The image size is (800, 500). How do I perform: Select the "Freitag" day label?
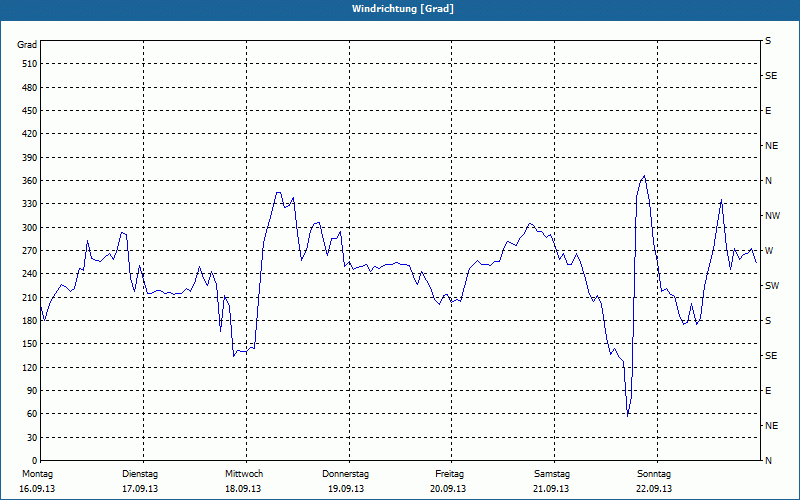(x=449, y=474)
